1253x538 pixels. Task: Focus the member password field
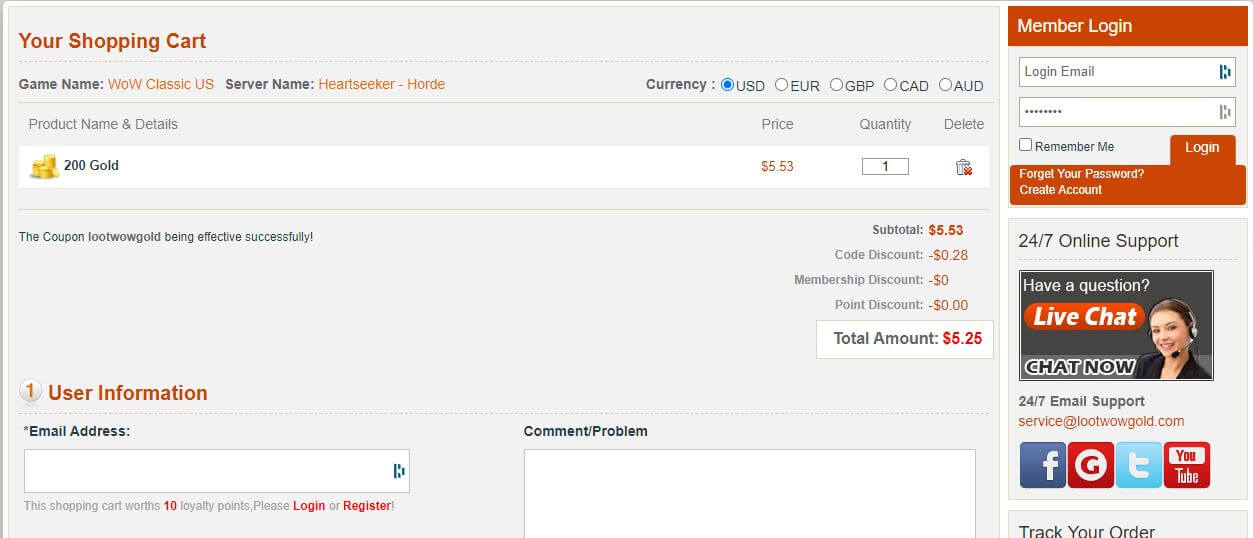pyautogui.click(x=1127, y=112)
